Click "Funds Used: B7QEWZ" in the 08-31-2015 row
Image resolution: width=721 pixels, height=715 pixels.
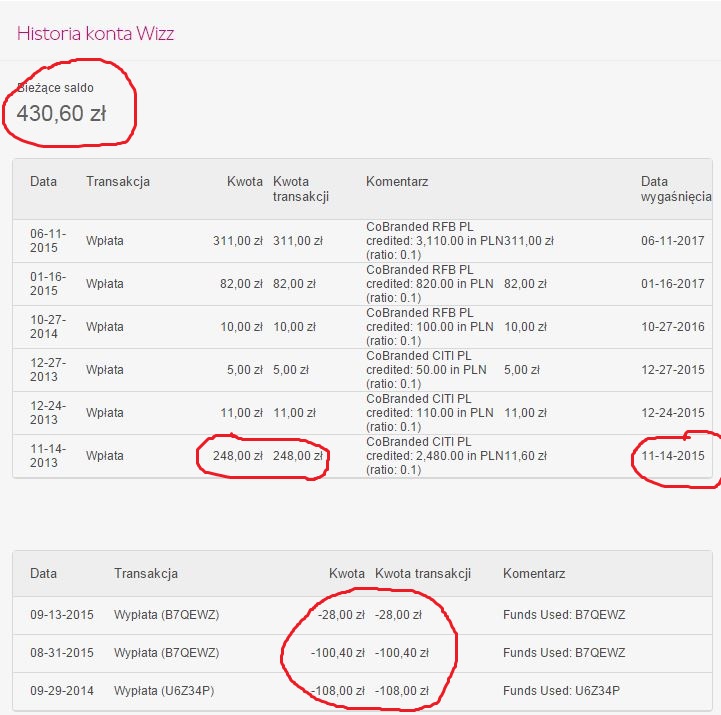(x=564, y=652)
